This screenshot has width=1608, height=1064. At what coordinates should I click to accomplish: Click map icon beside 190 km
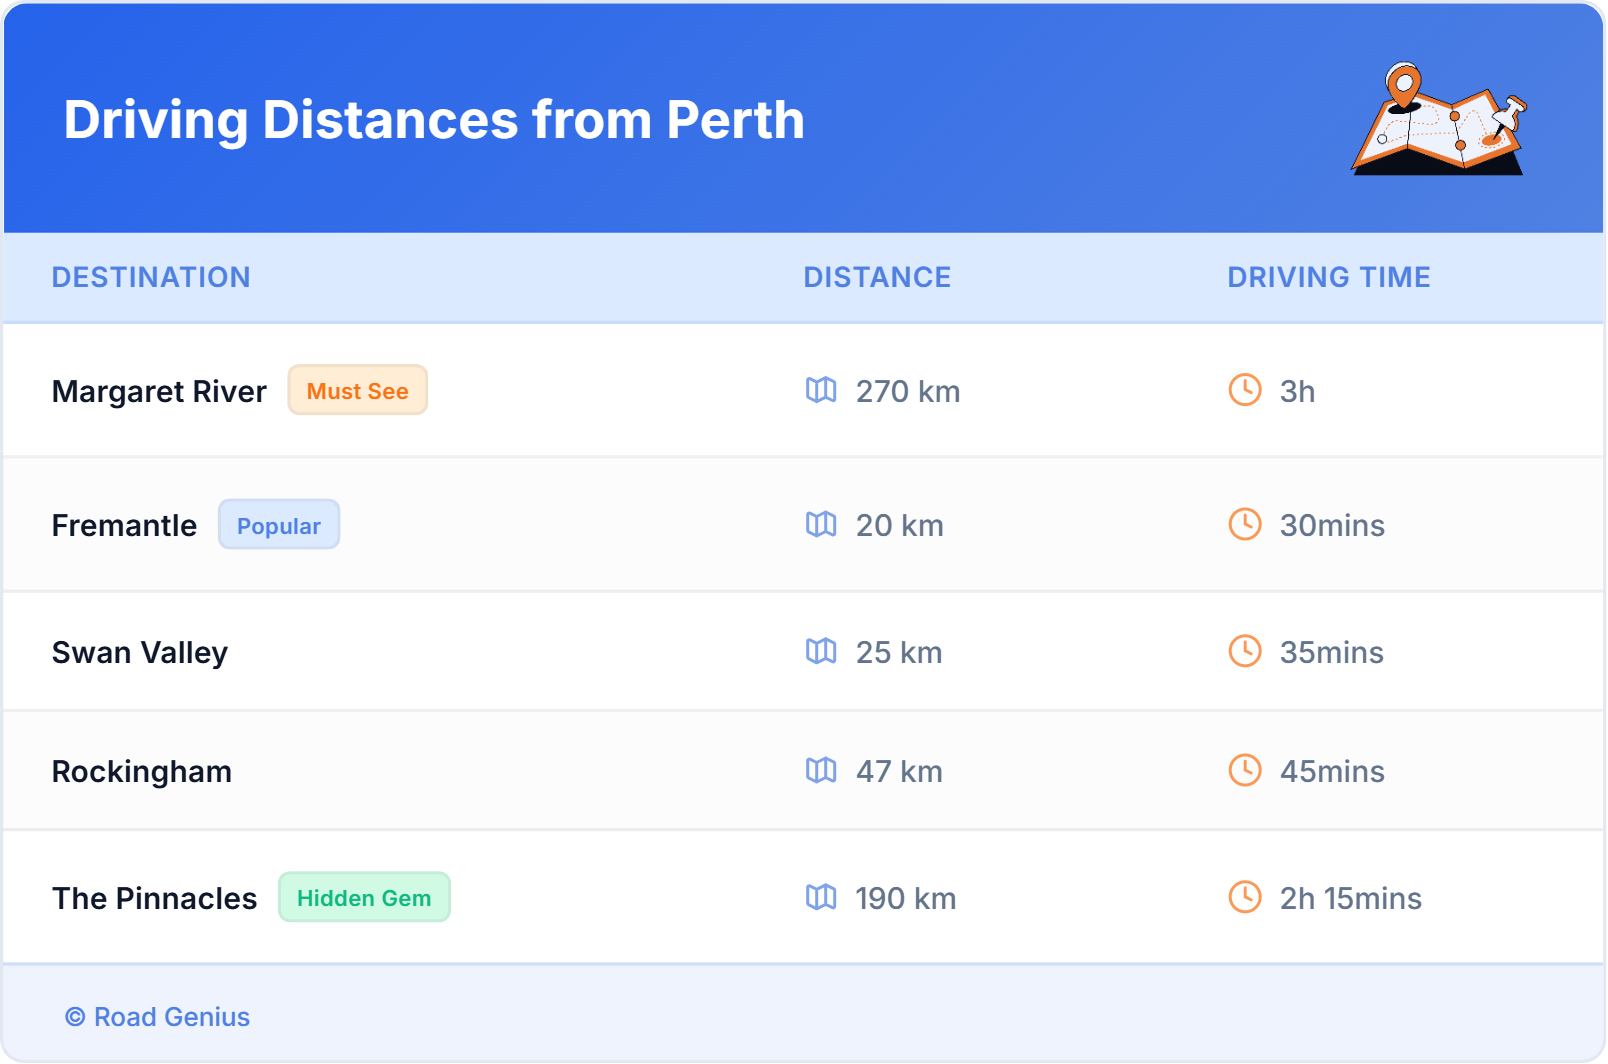821,897
